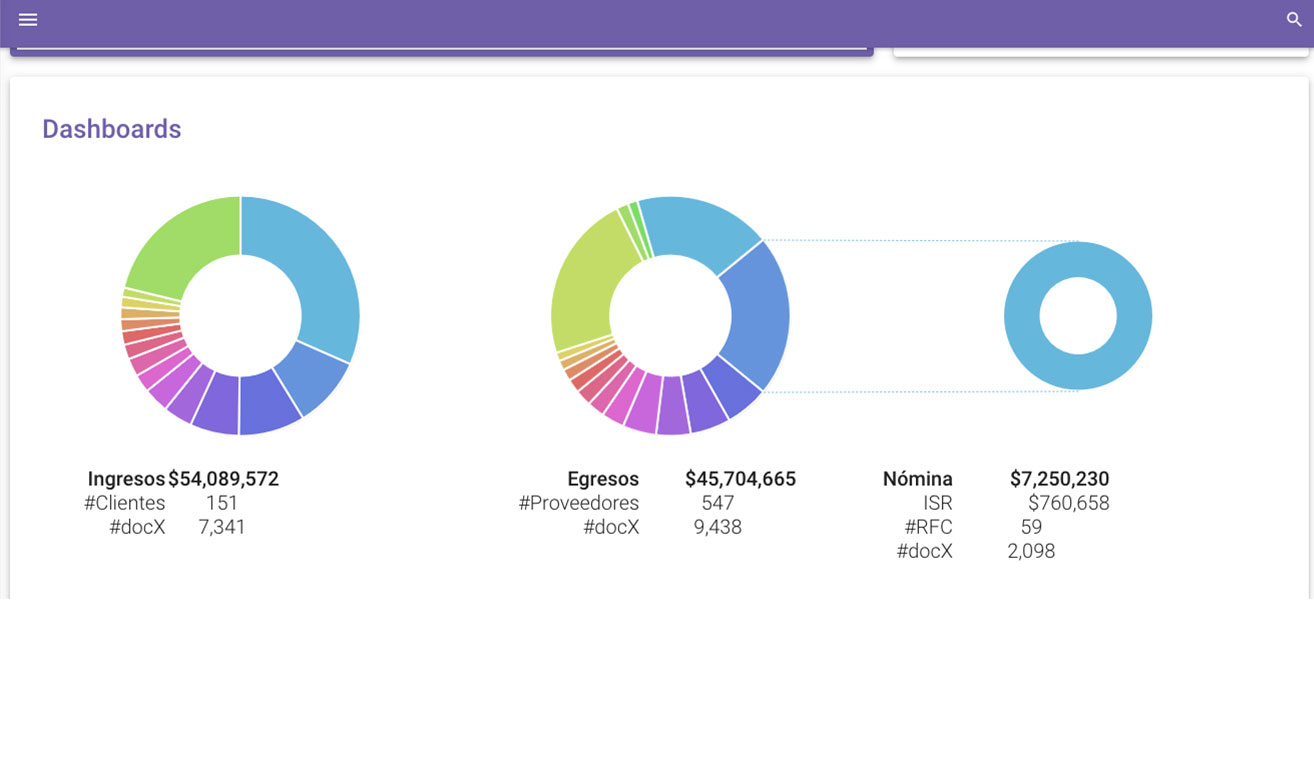Click the 7,341 docX value
This screenshot has width=1314, height=783.
[x=222, y=527]
